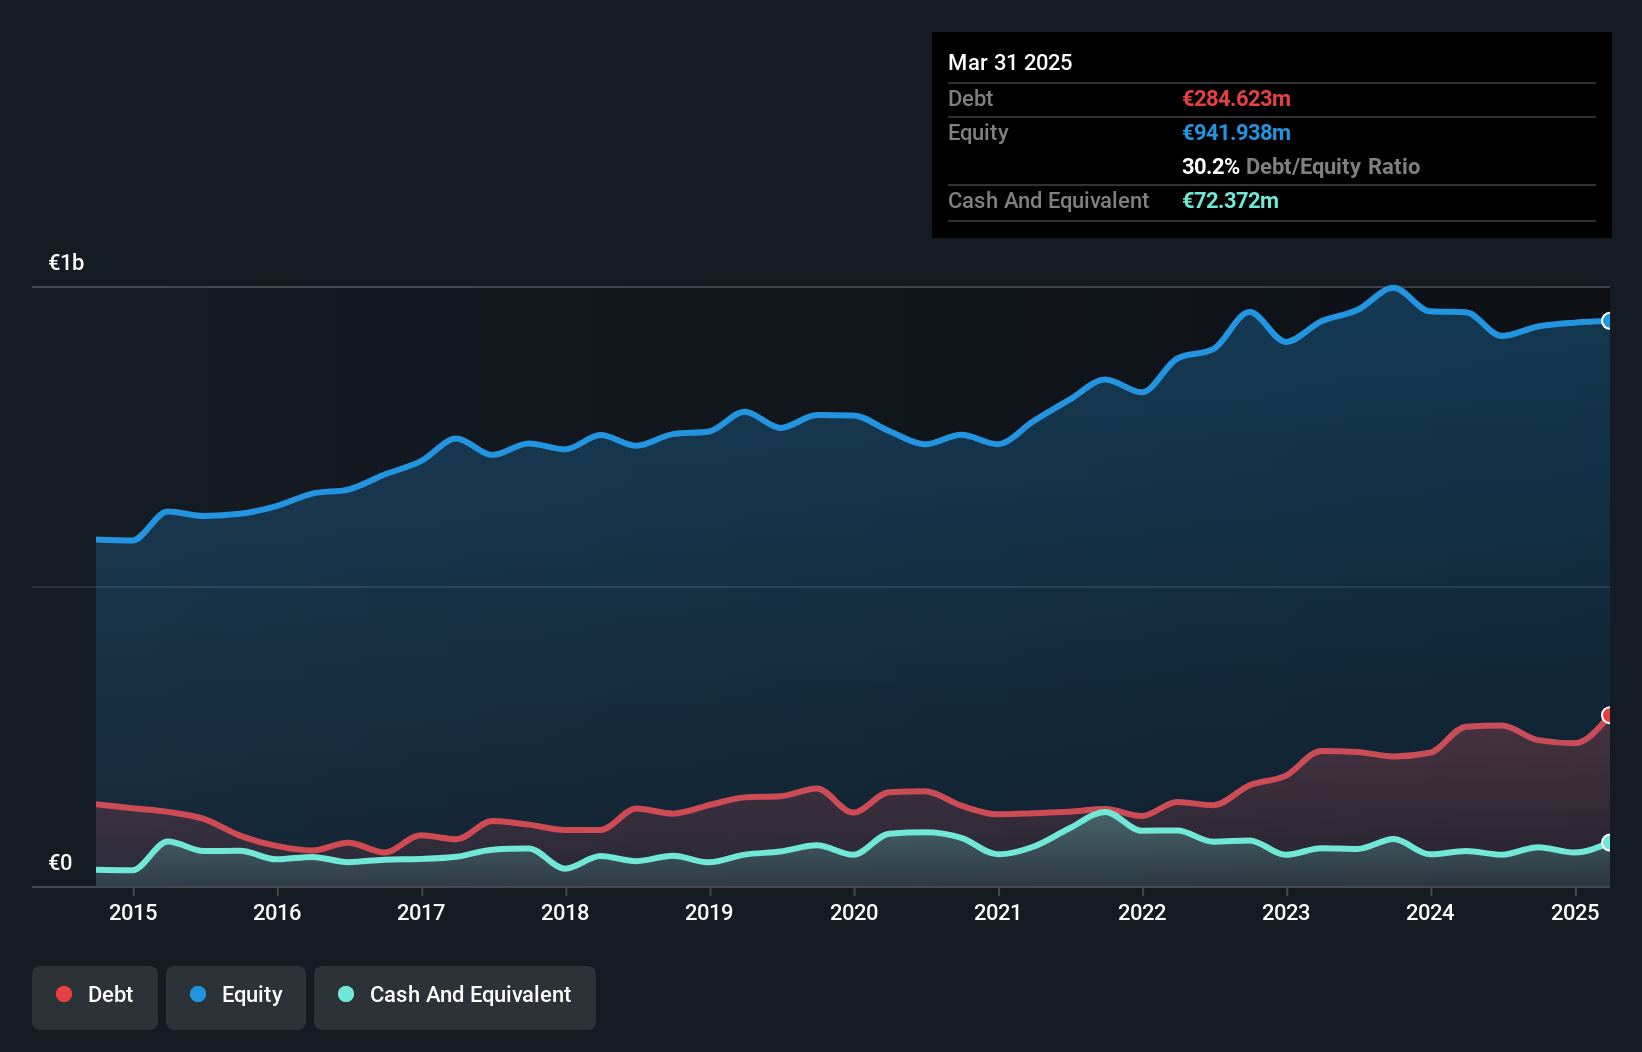The width and height of the screenshot is (1642, 1052).
Task: Click the blue Equity legend dot
Action: click(198, 994)
